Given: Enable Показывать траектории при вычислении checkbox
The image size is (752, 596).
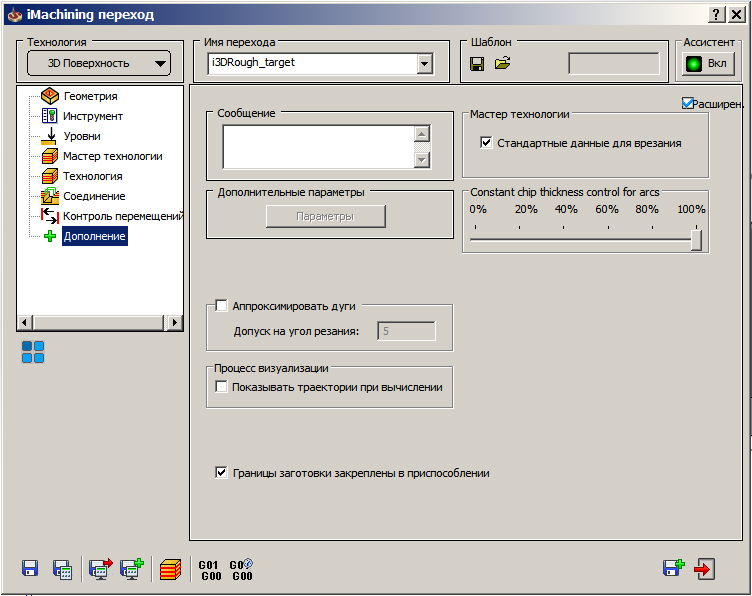Looking at the screenshot, I should point(221,386).
